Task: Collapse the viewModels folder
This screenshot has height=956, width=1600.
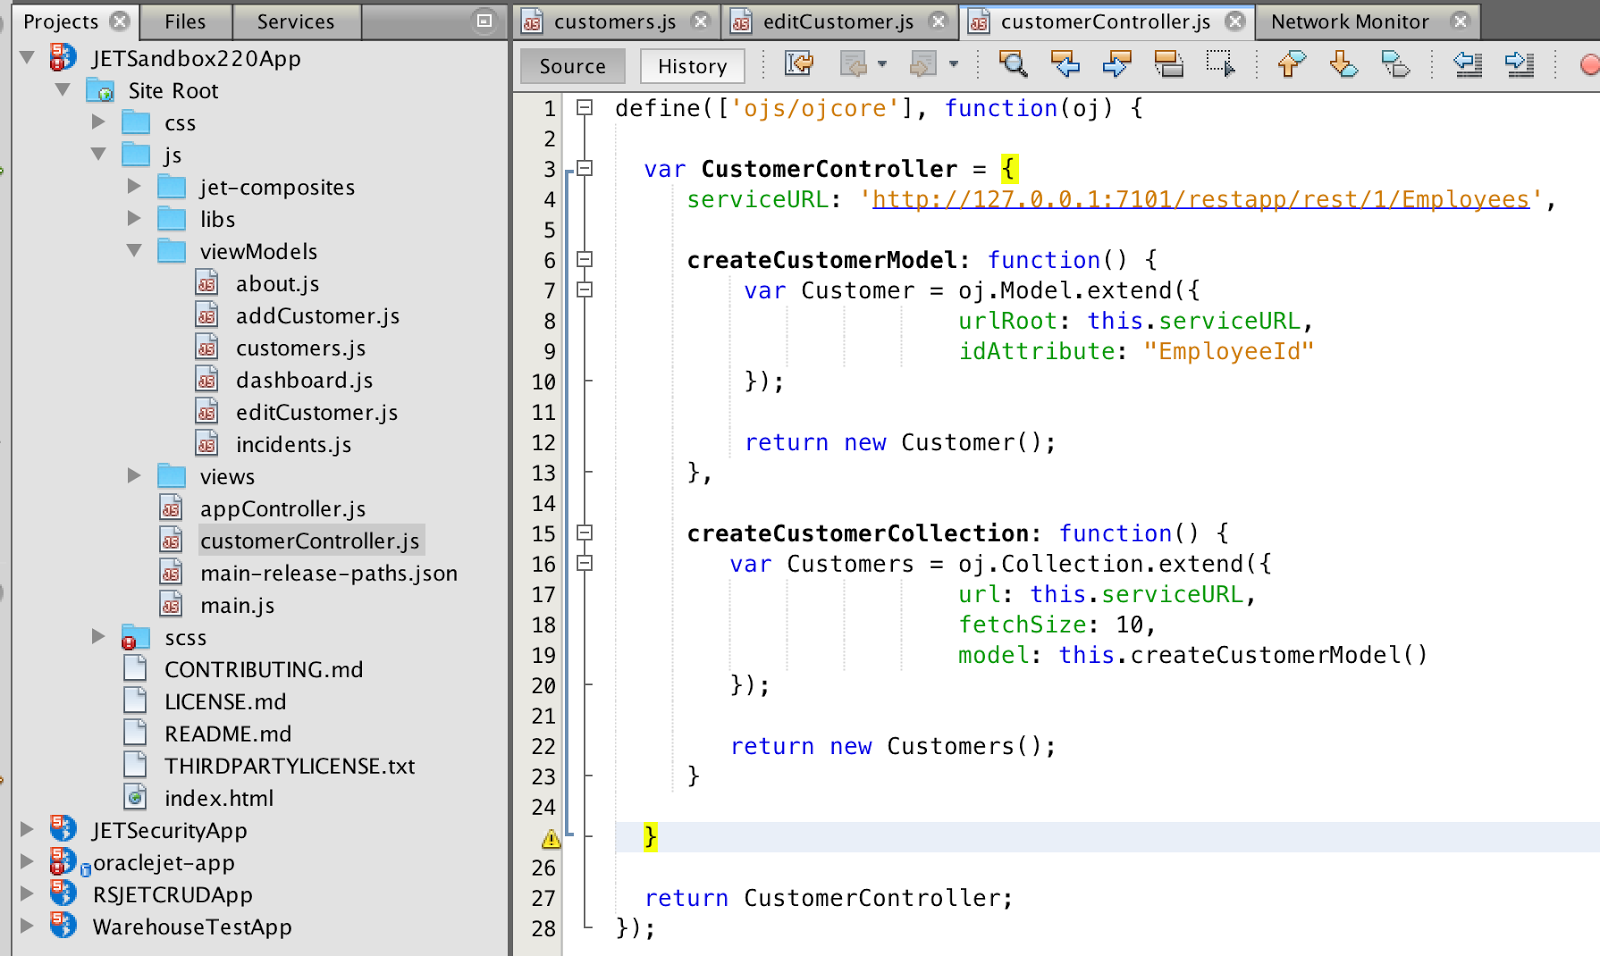Action: pos(136,251)
